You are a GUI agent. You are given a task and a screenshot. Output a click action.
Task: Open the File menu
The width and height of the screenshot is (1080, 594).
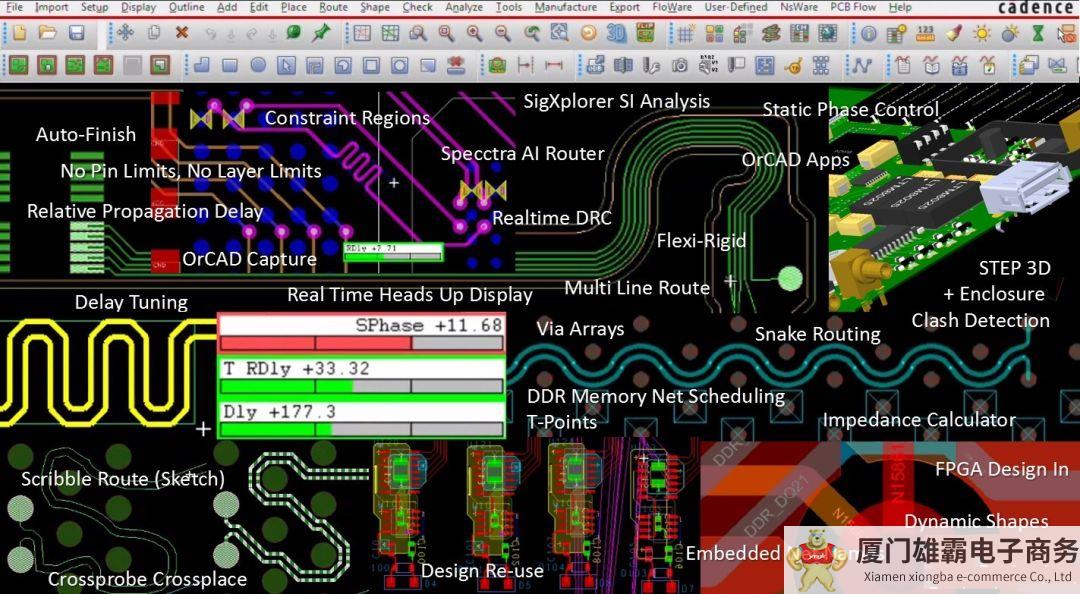pyautogui.click(x=14, y=7)
